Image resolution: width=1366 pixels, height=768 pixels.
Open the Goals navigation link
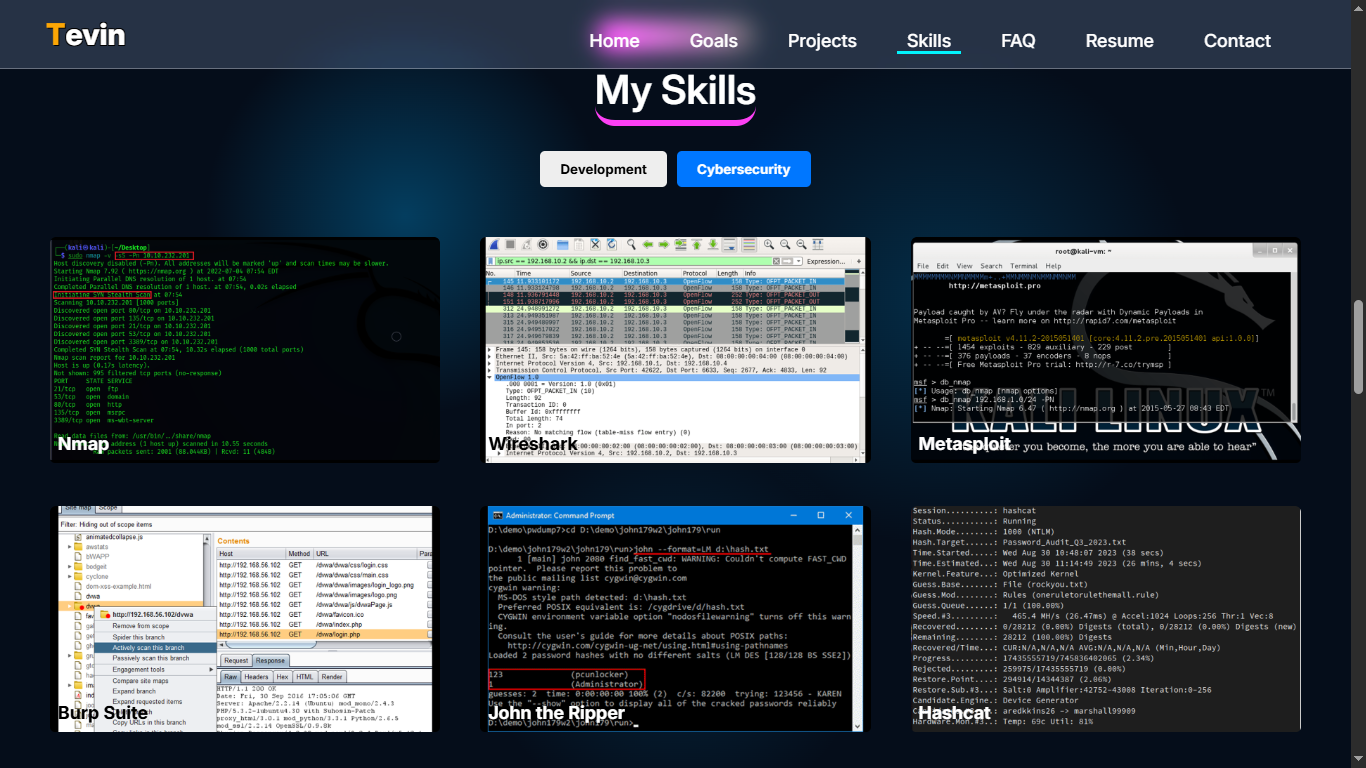(713, 41)
